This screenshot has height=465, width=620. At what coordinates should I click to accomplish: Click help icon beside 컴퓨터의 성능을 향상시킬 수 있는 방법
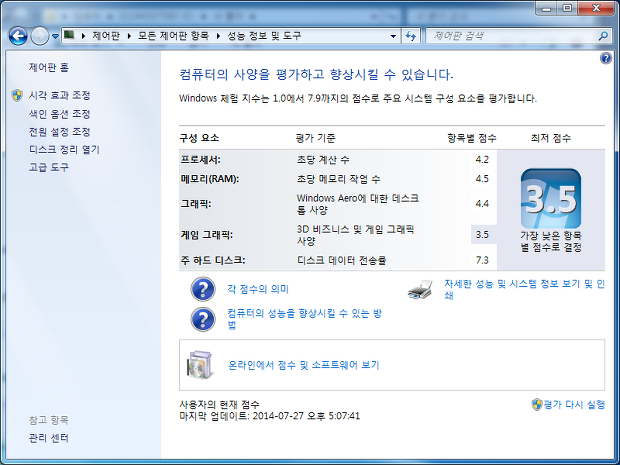click(x=203, y=319)
